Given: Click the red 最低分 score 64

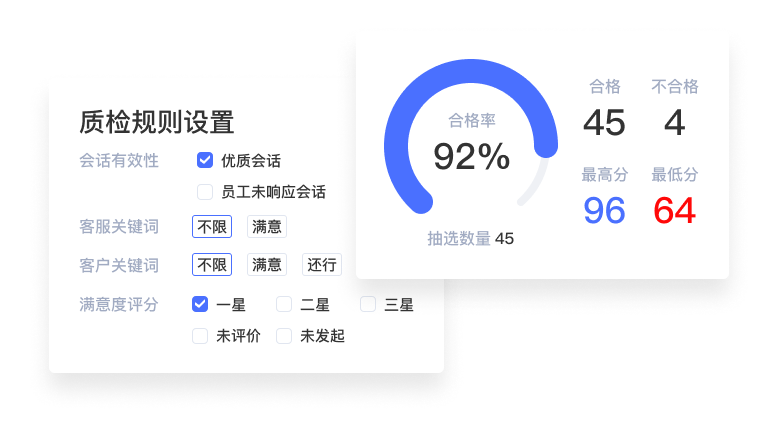Looking at the screenshot, I should pos(674,211).
